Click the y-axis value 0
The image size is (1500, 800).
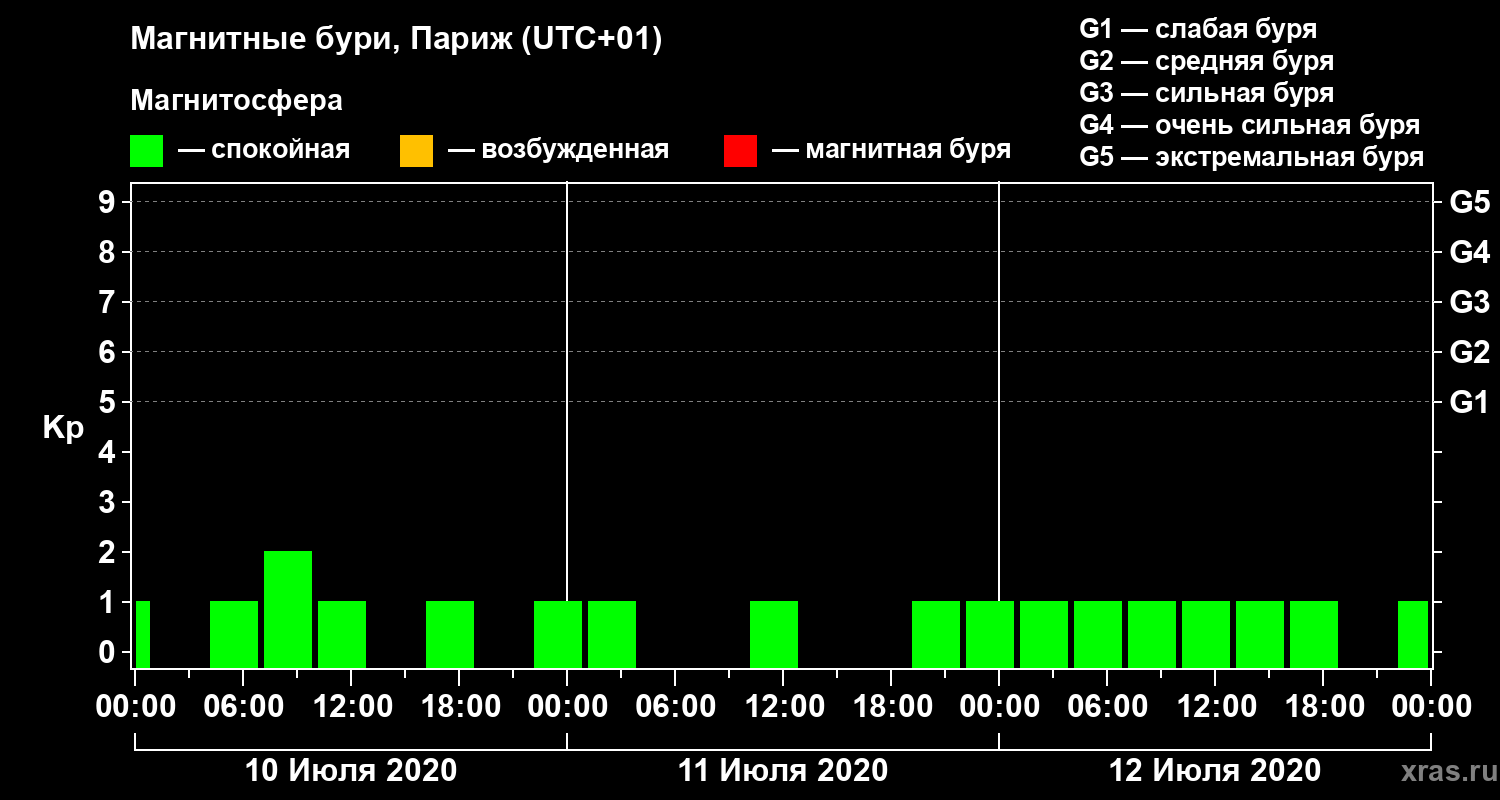click(x=109, y=653)
